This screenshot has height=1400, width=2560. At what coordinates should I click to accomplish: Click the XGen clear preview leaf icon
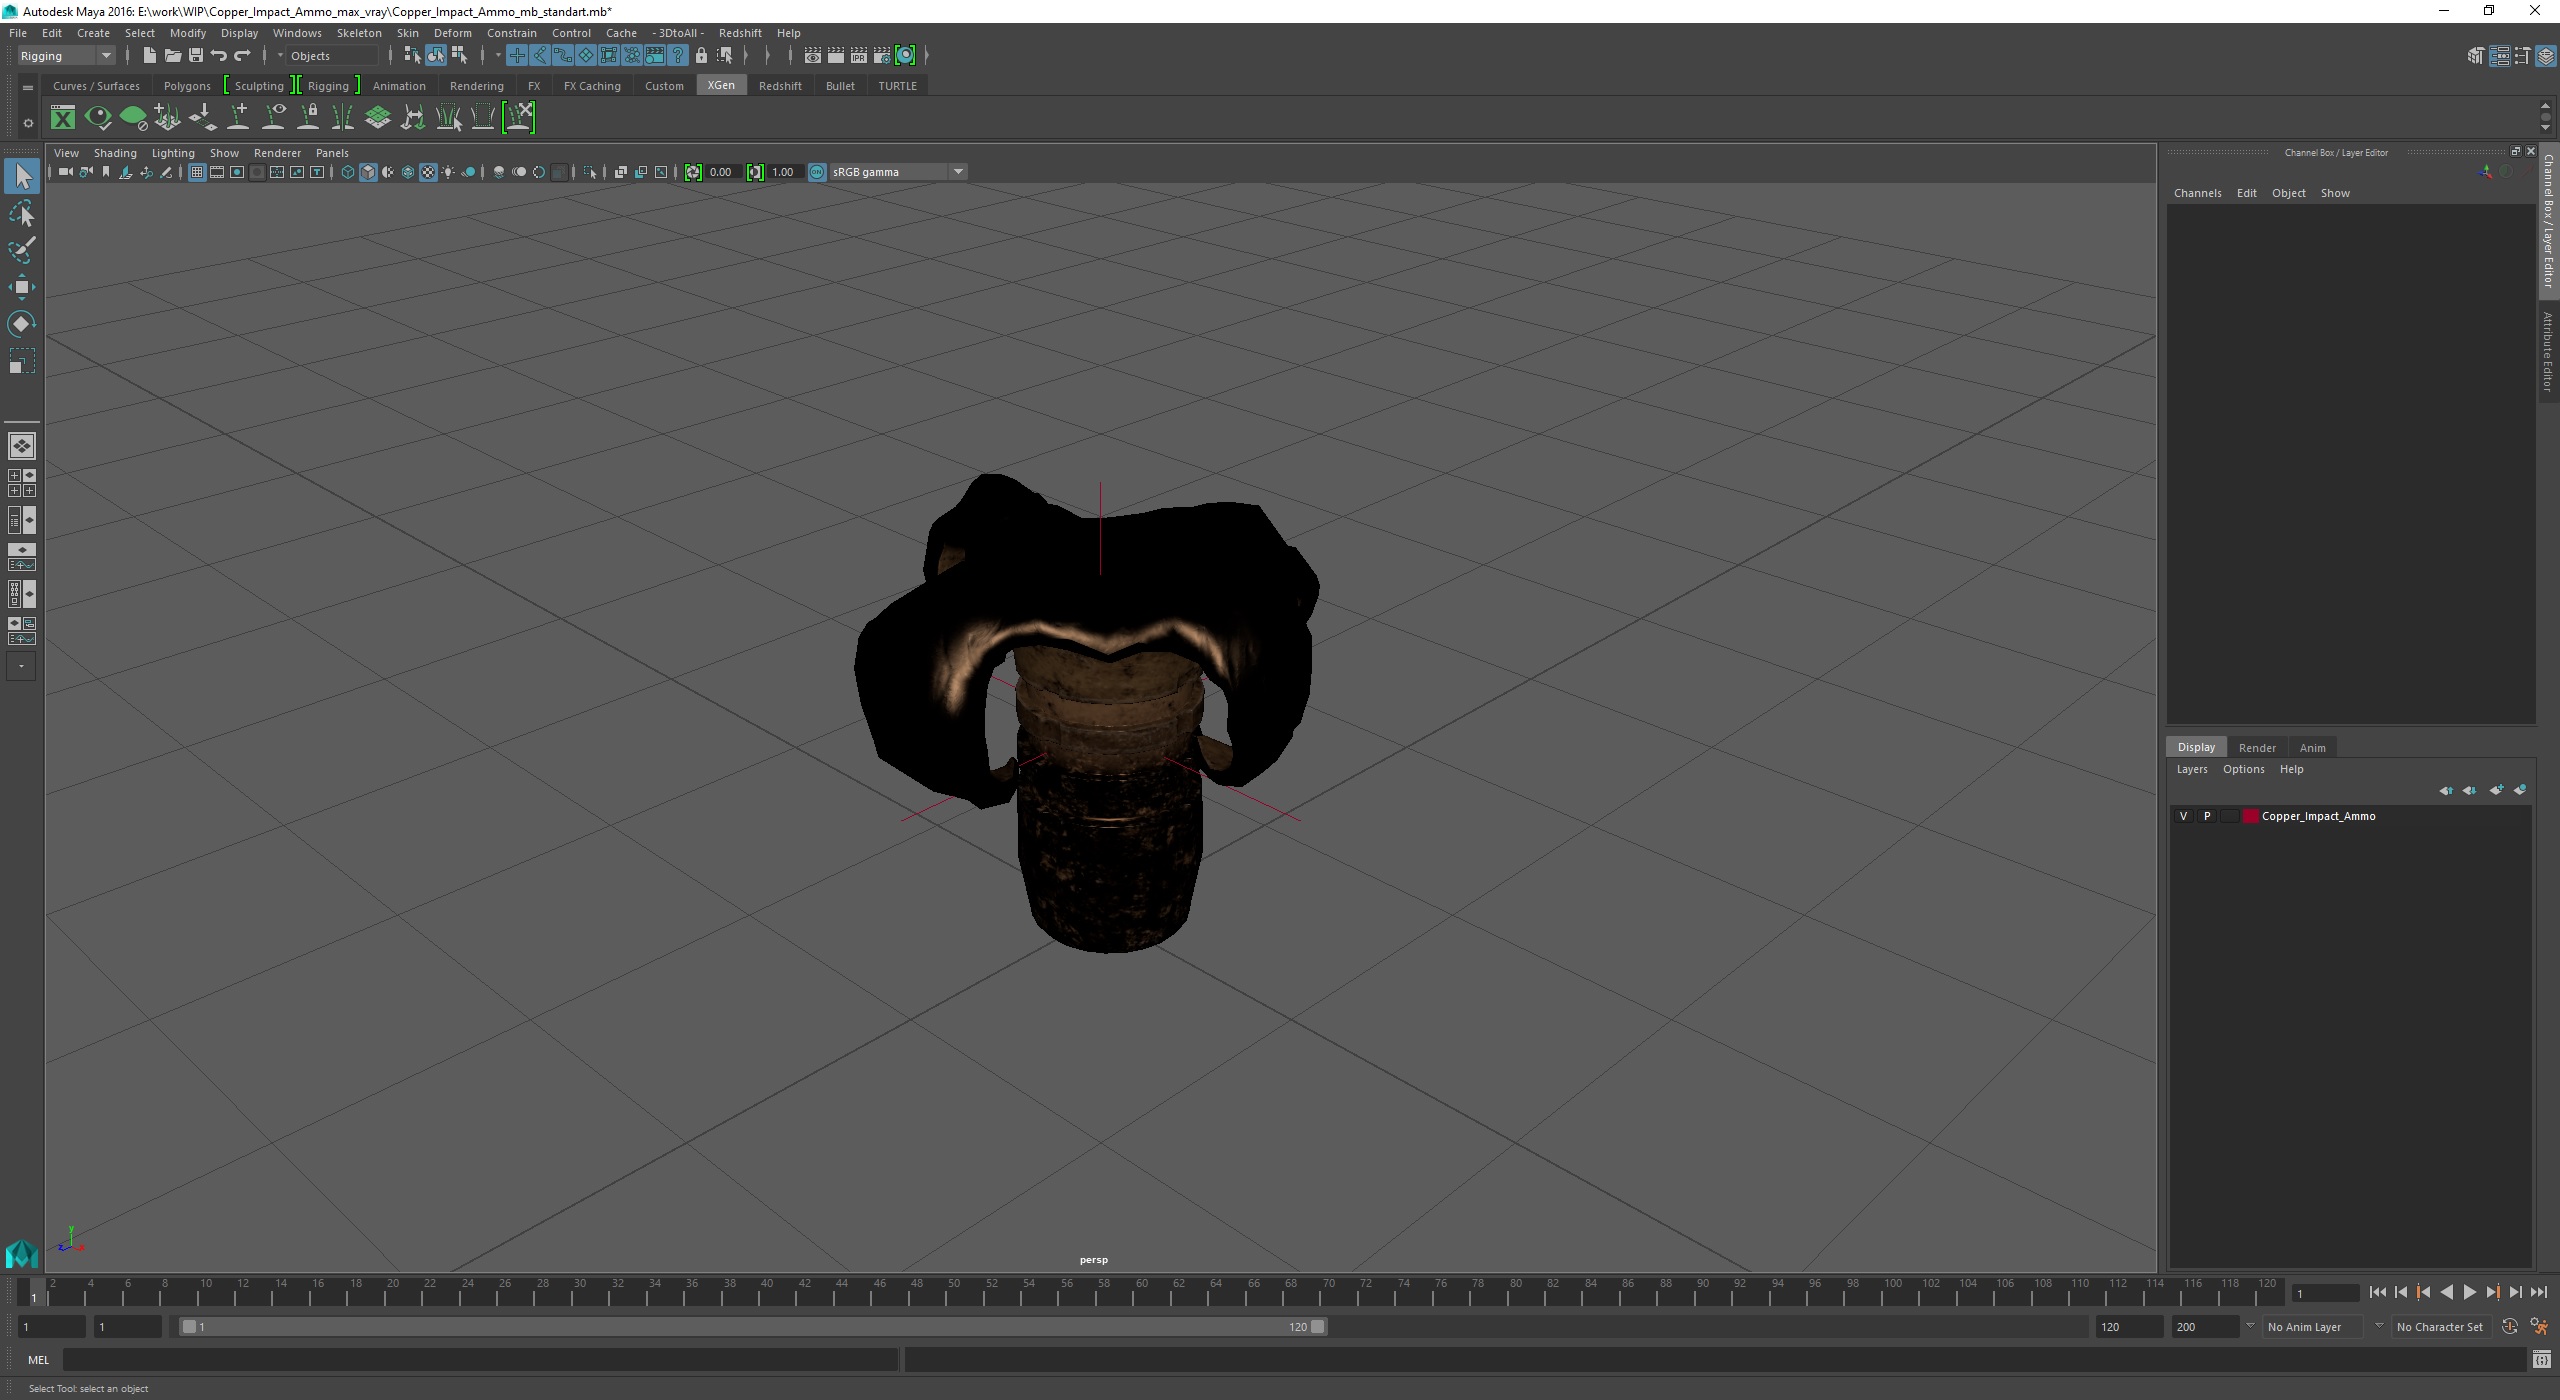pyautogui.click(x=133, y=118)
